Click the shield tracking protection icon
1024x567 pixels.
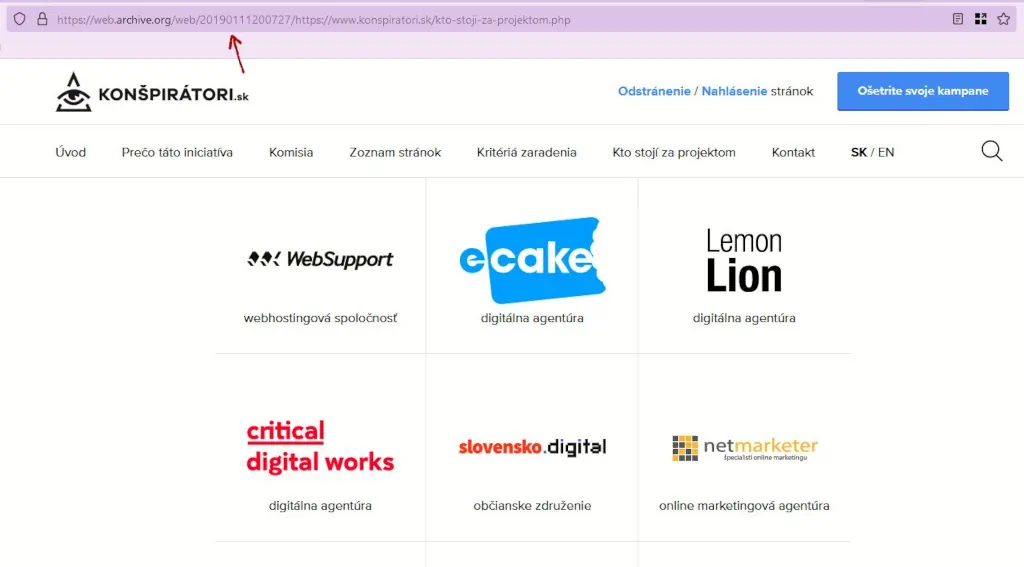coord(20,19)
